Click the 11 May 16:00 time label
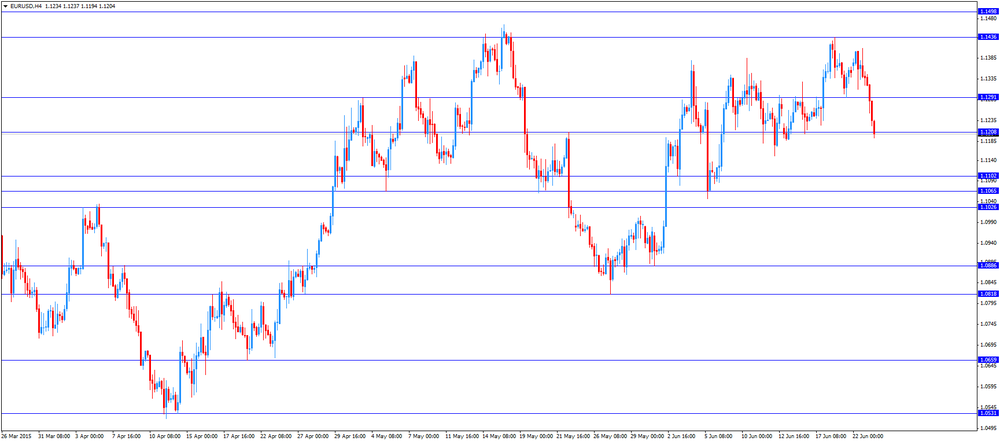Screen dimensions: 1000x441 (462, 437)
